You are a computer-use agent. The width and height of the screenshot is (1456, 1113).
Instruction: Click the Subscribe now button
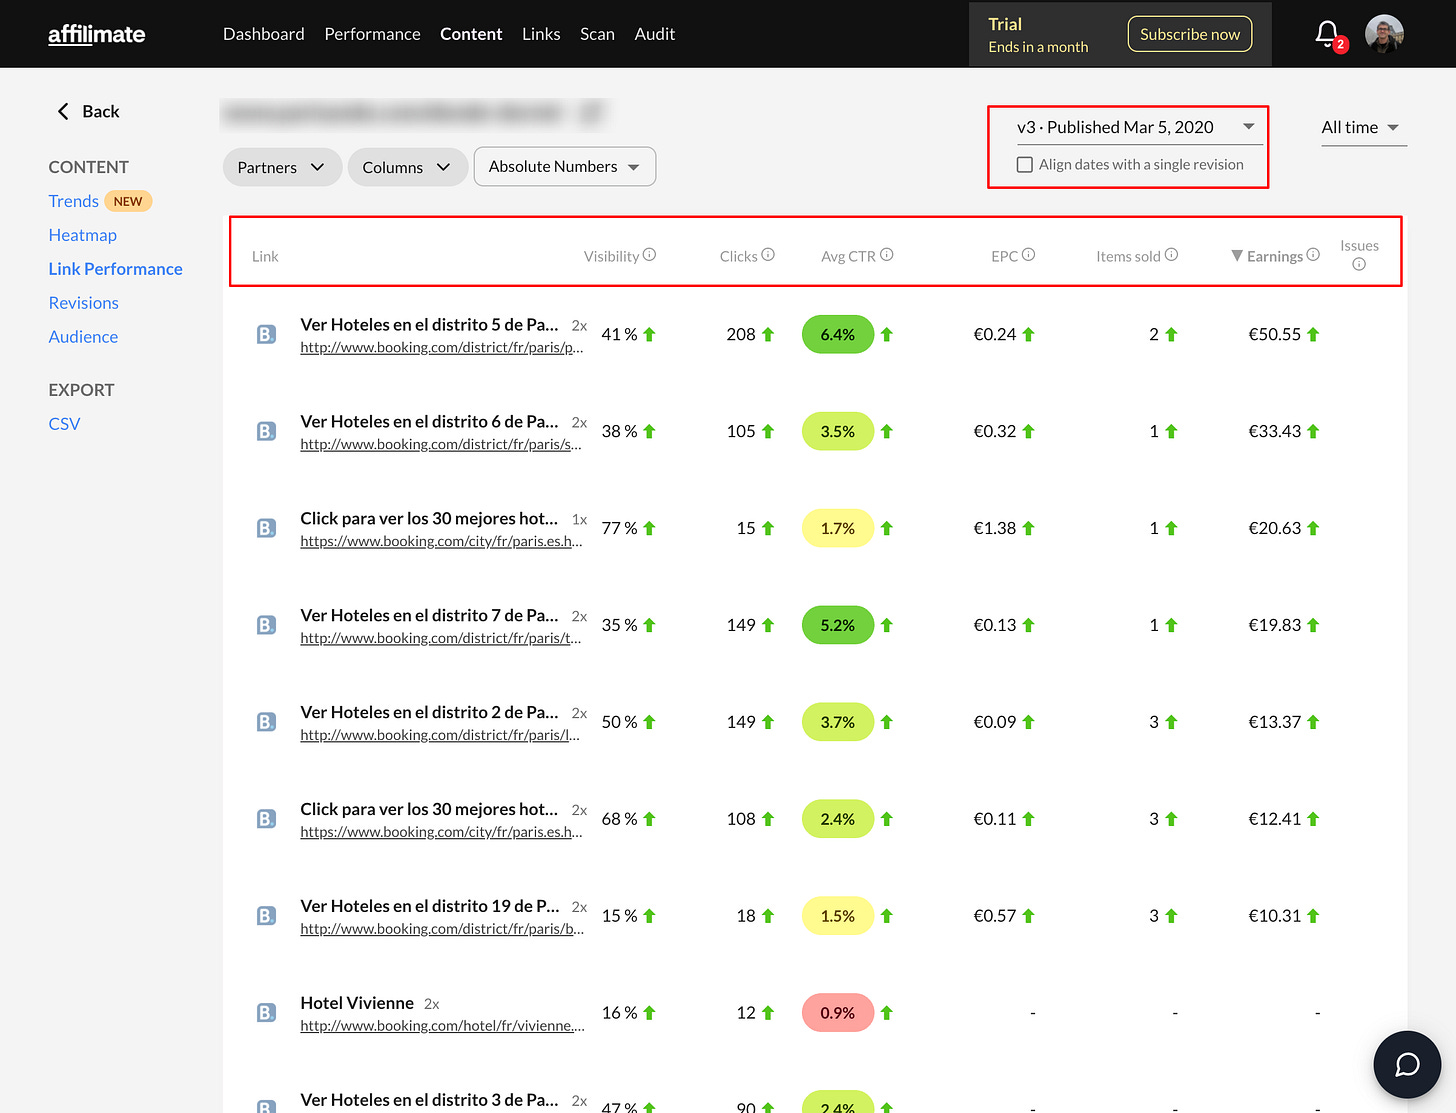(1190, 34)
